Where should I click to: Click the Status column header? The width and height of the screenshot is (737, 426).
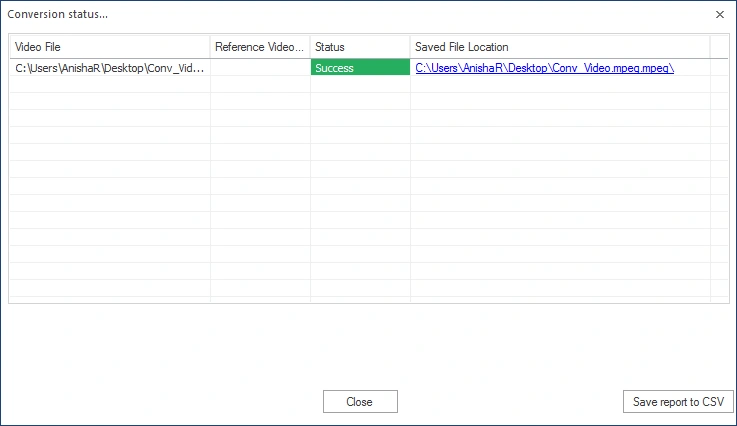click(x=360, y=47)
